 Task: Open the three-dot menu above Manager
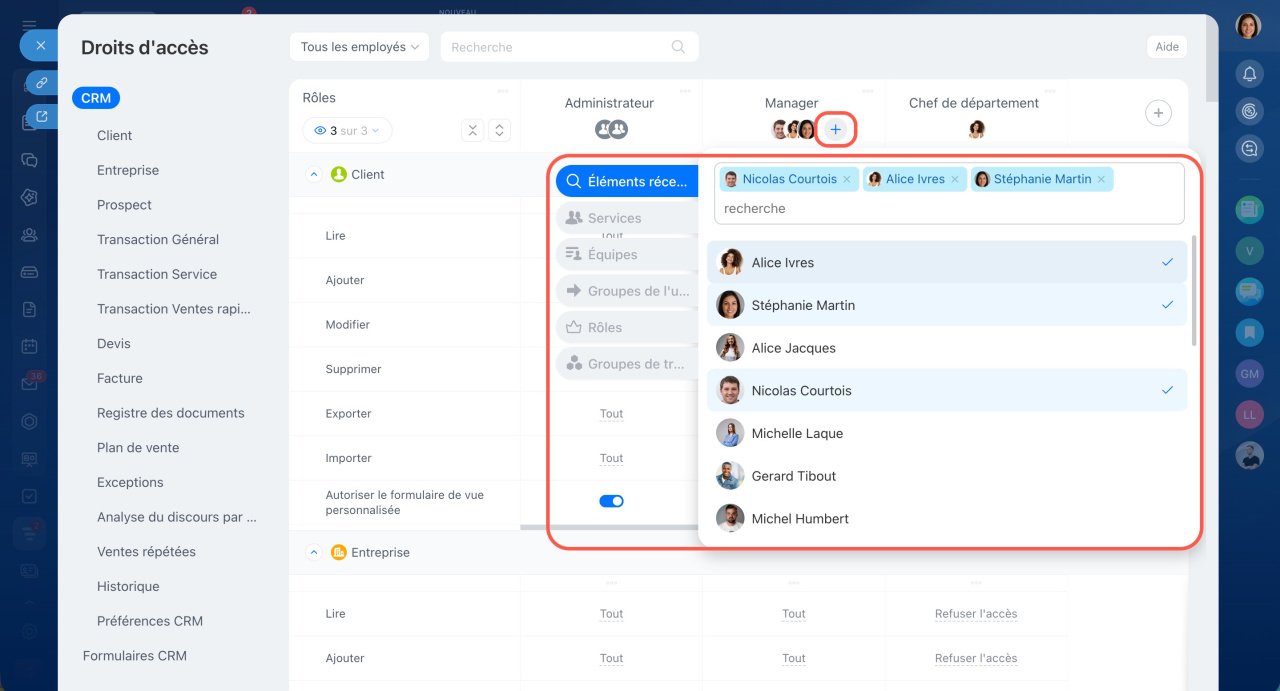coord(868,91)
